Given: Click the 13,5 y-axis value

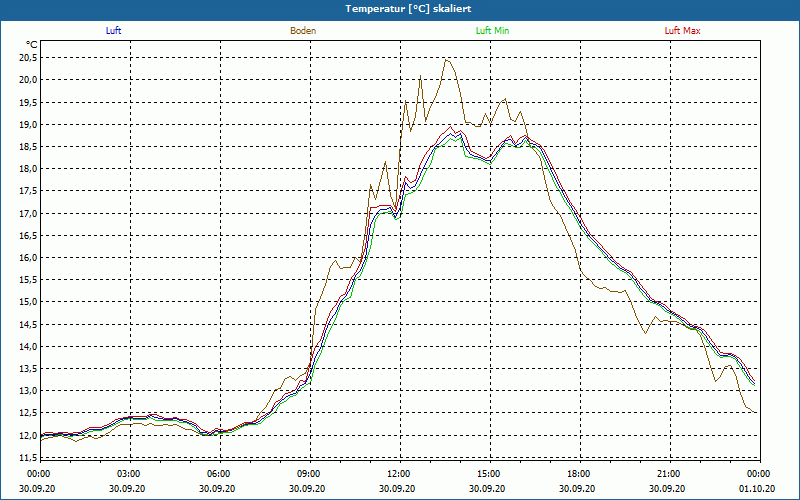Looking at the screenshot, I should tap(28, 369).
